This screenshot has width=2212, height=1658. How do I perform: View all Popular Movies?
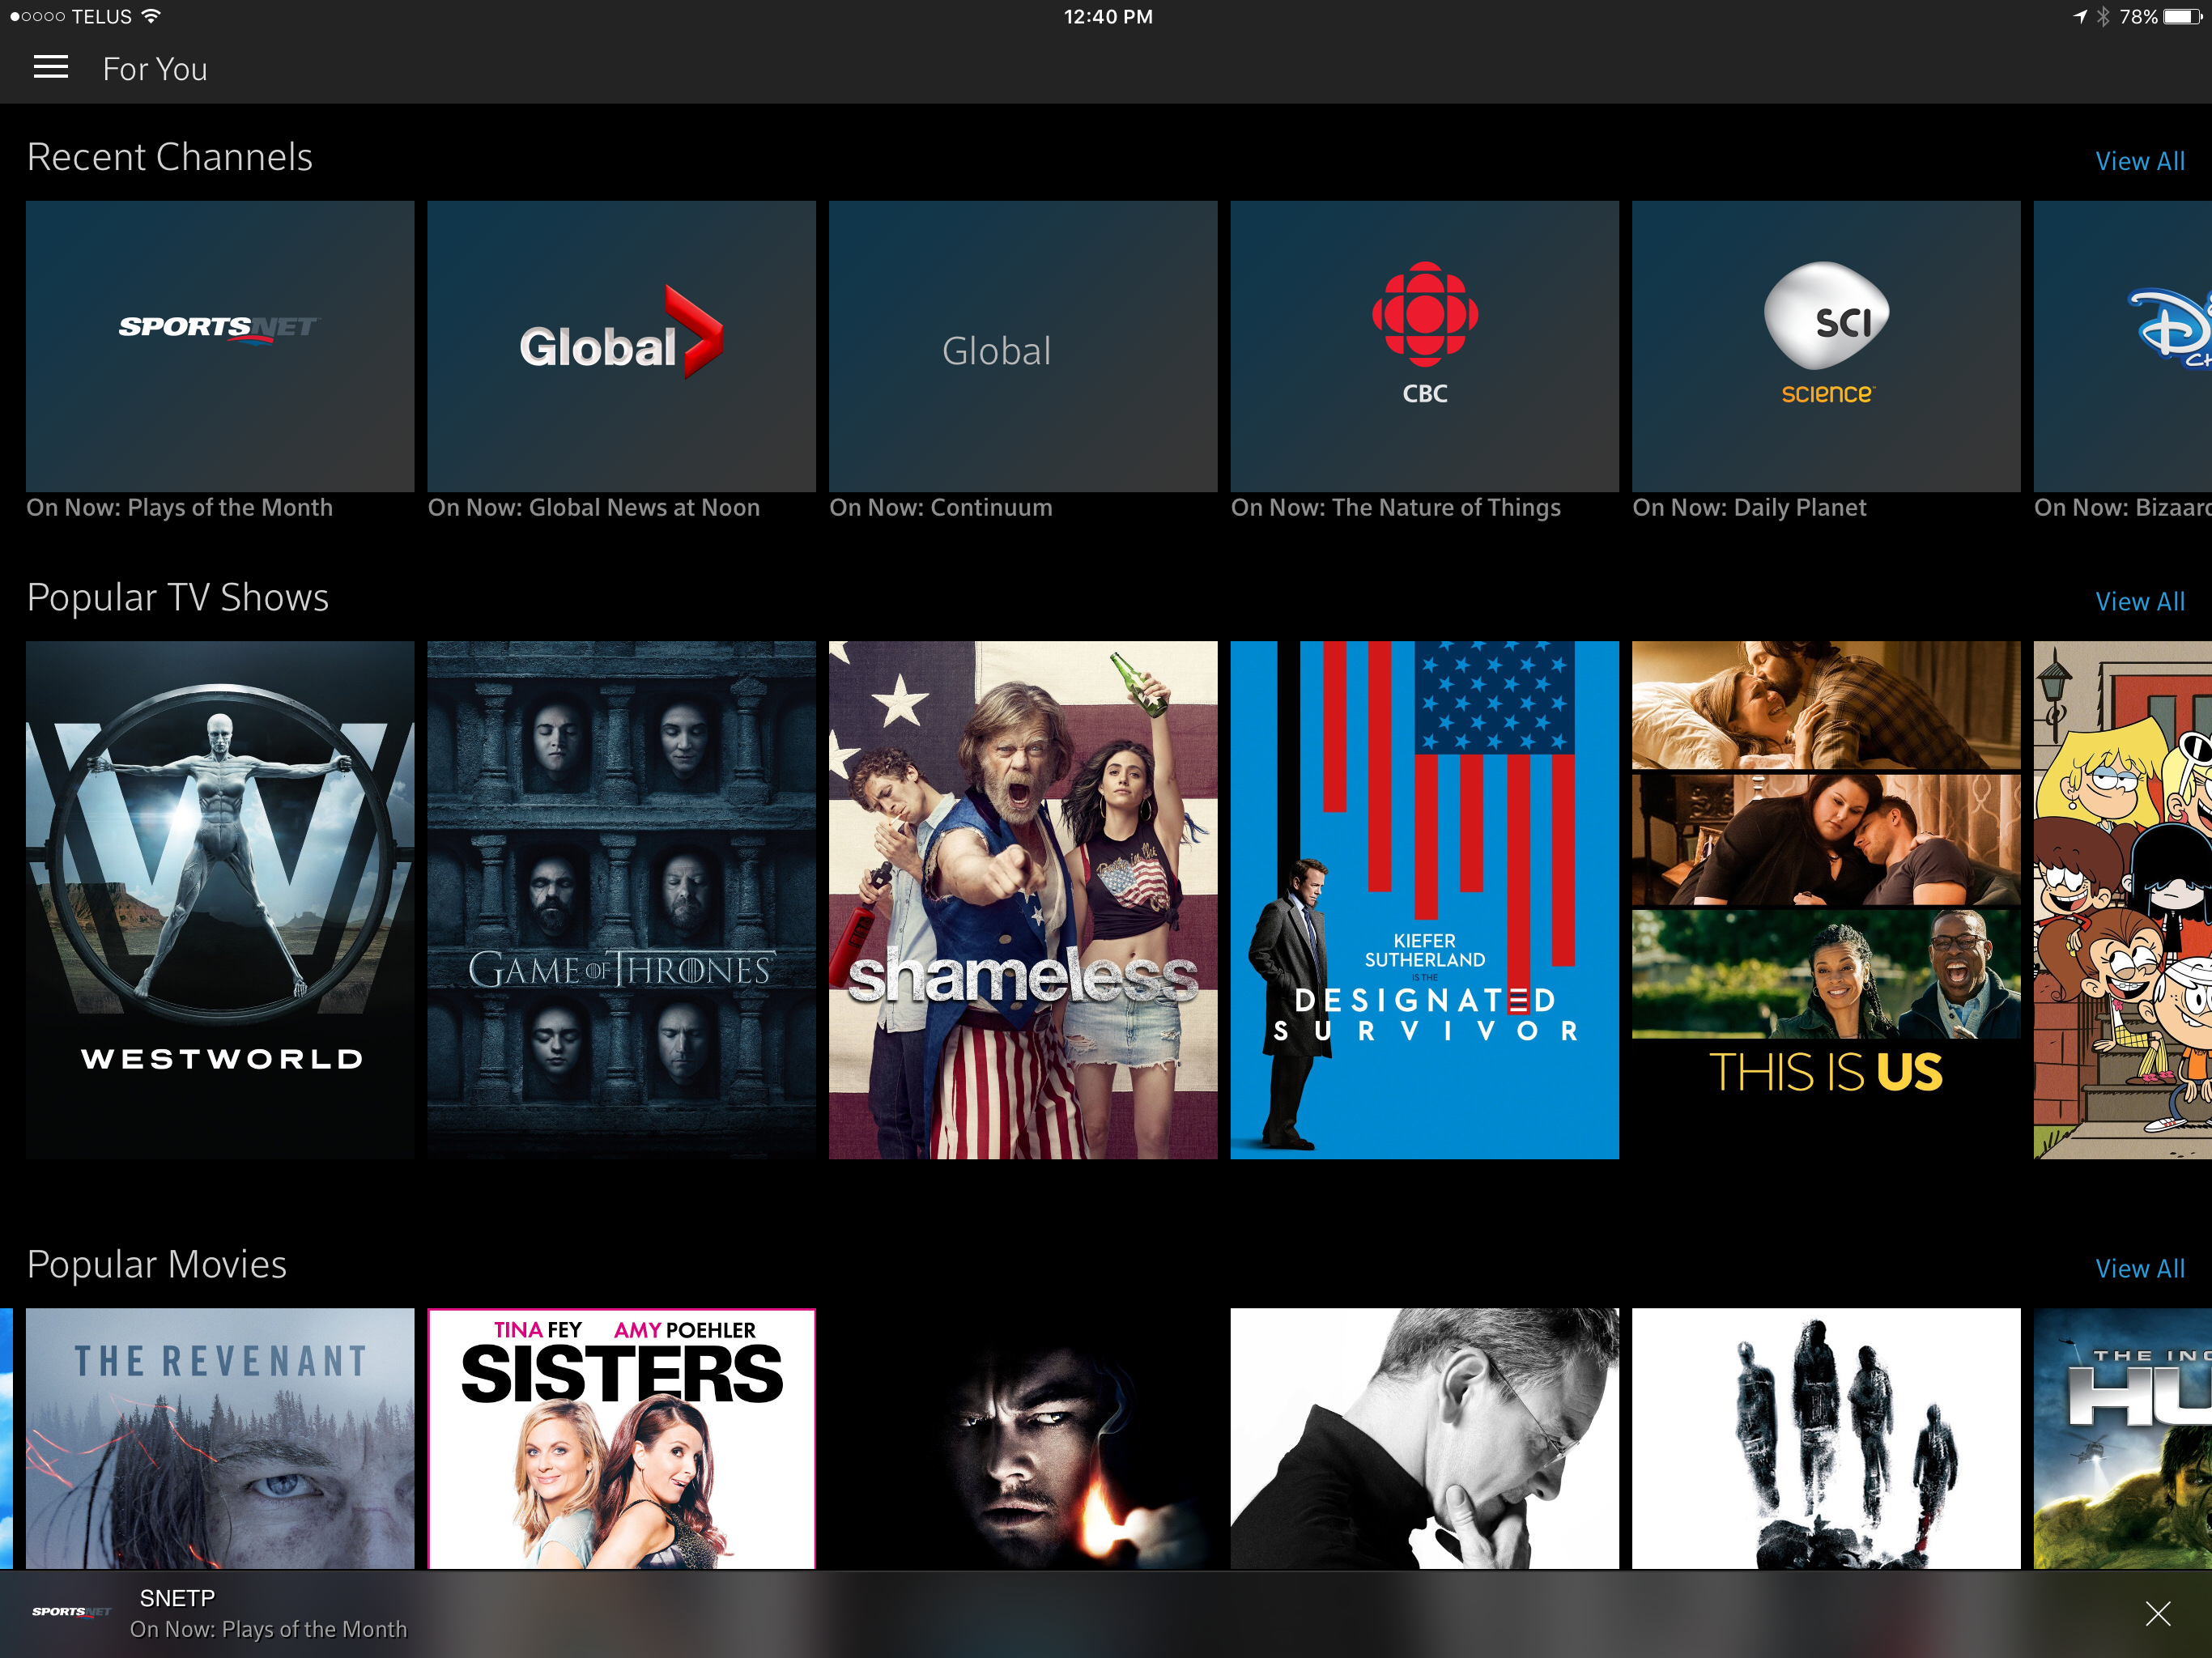(x=2139, y=1268)
